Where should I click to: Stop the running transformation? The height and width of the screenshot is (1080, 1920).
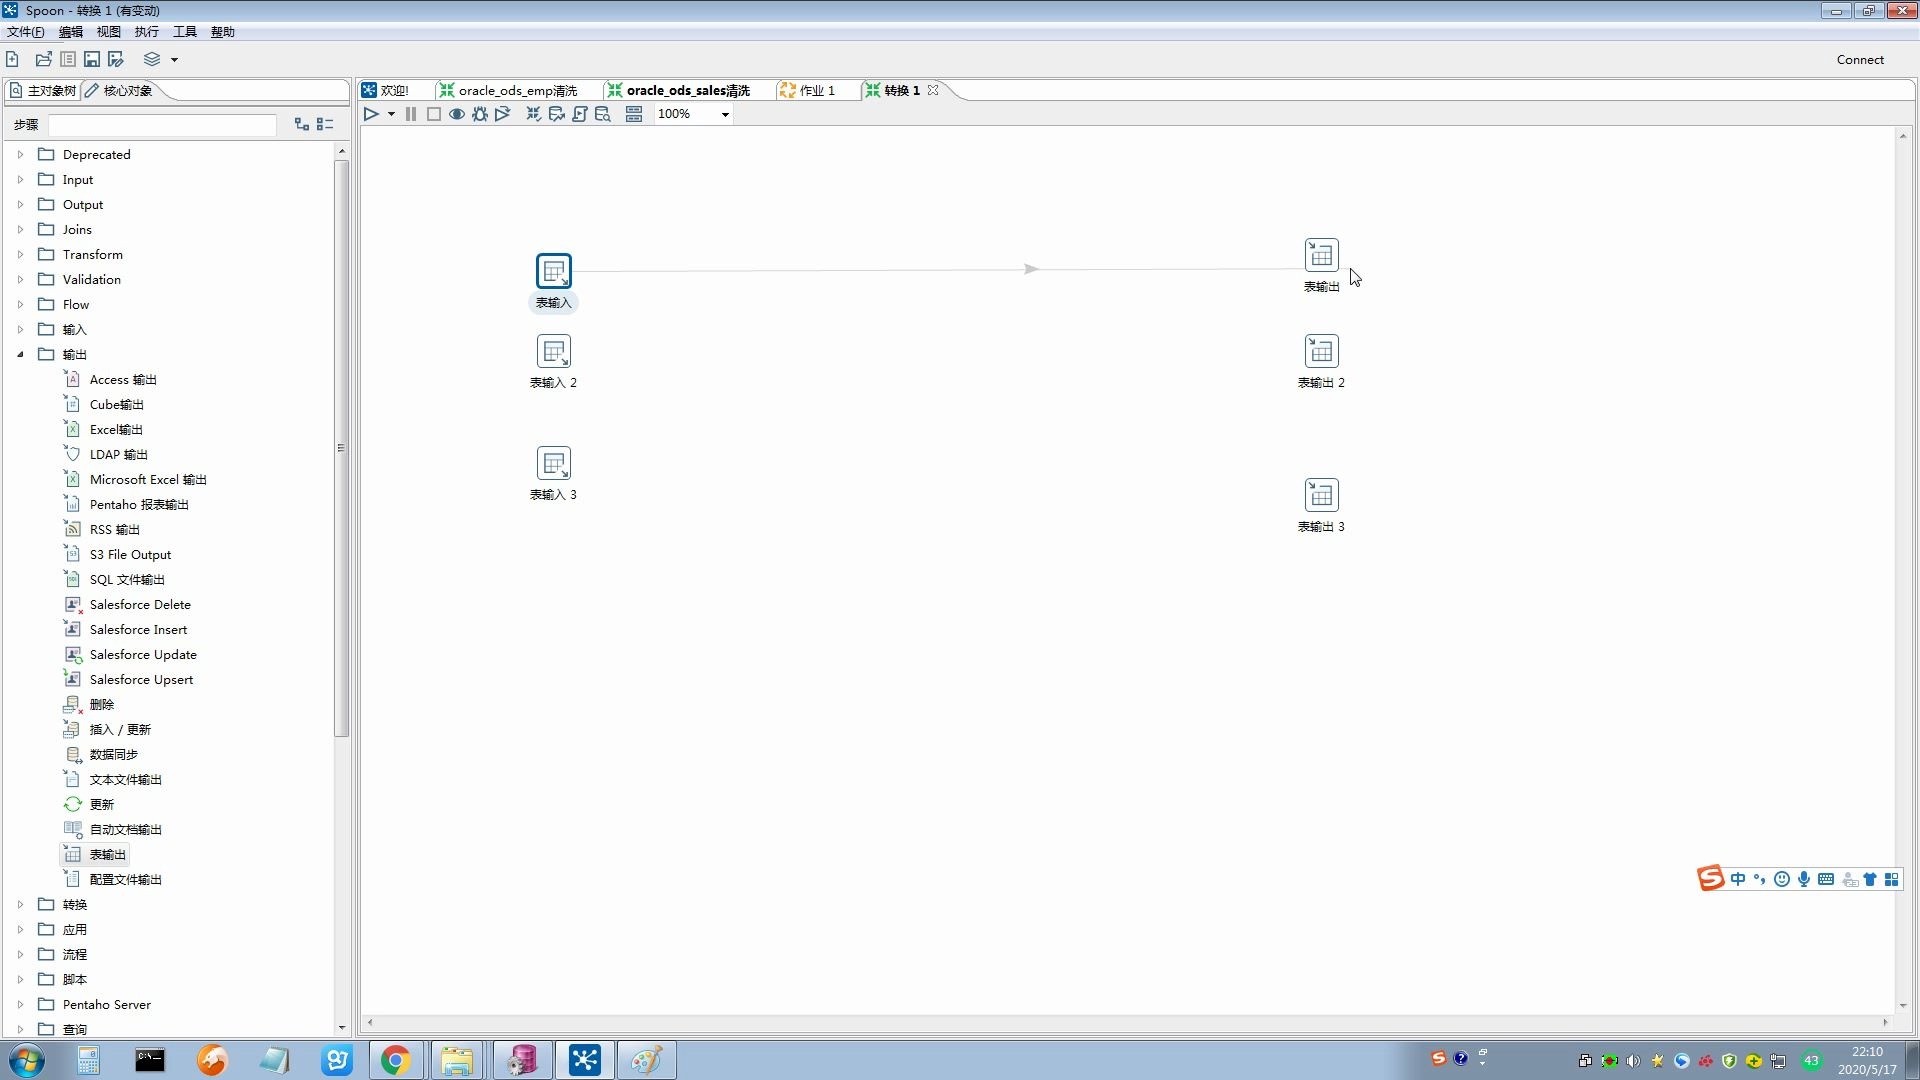coord(434,114)
